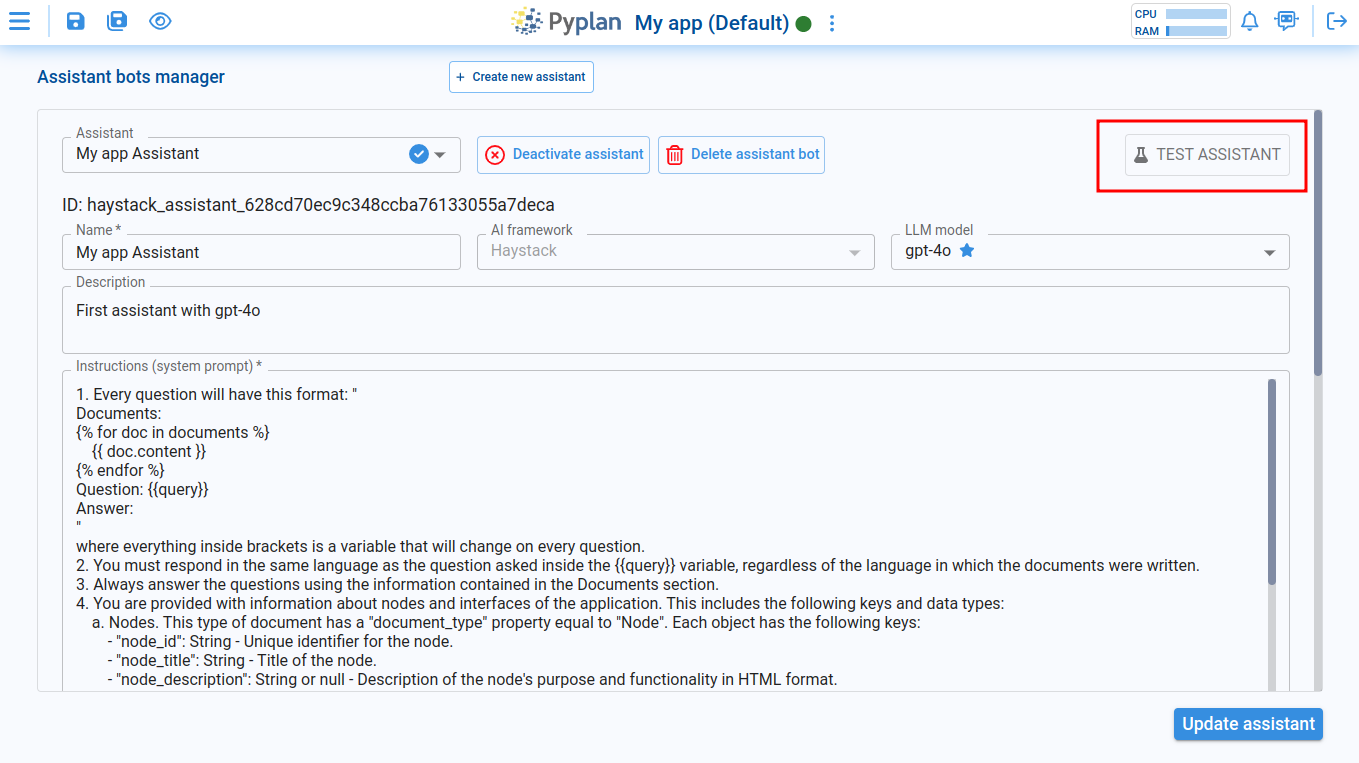
Task: Open the hamburger main menu
Action: pyautogui.click(x=19, y=21)
